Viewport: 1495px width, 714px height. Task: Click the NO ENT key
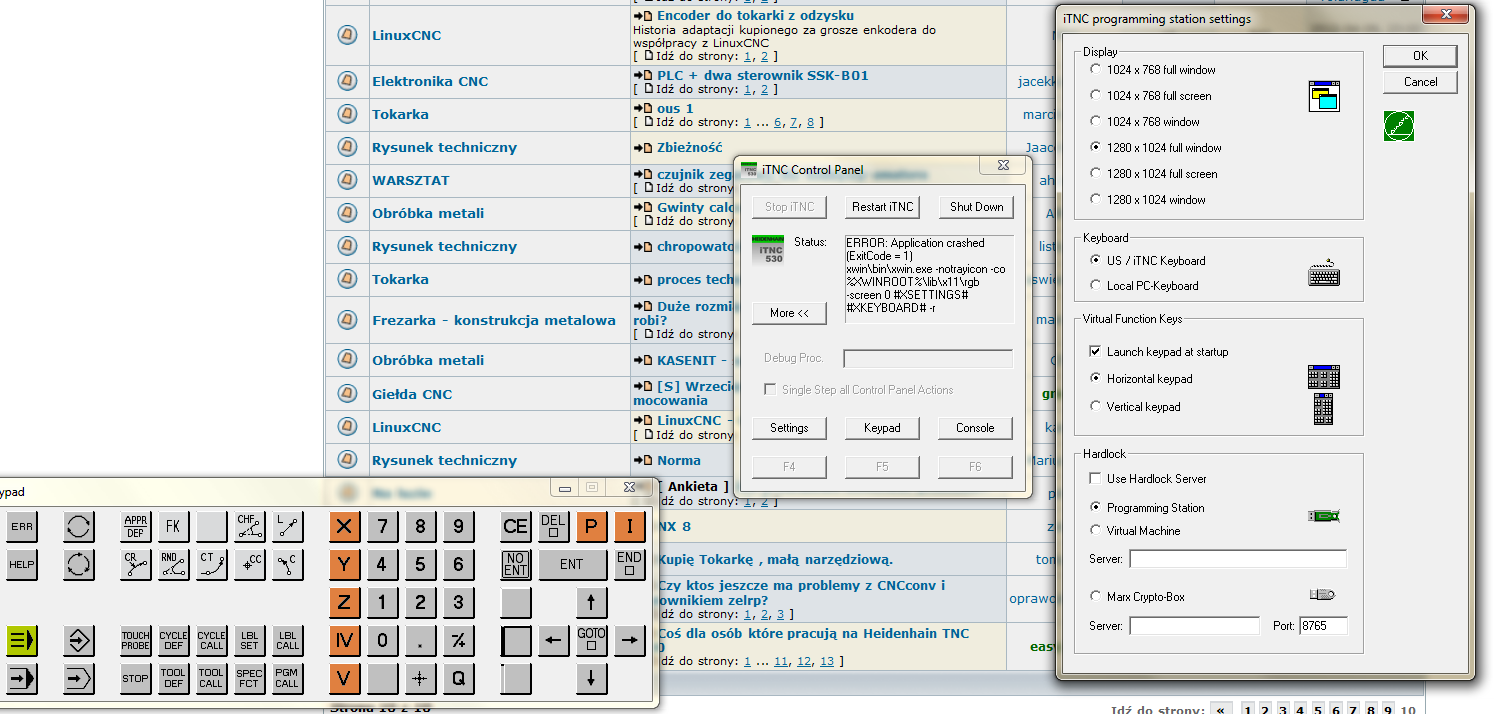point(516,564)
